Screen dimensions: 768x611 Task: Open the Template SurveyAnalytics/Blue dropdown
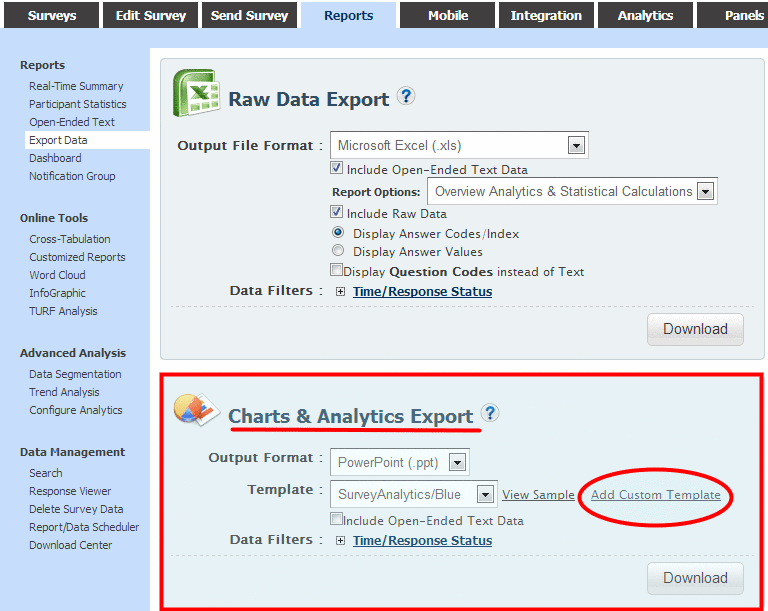point(485,494)
